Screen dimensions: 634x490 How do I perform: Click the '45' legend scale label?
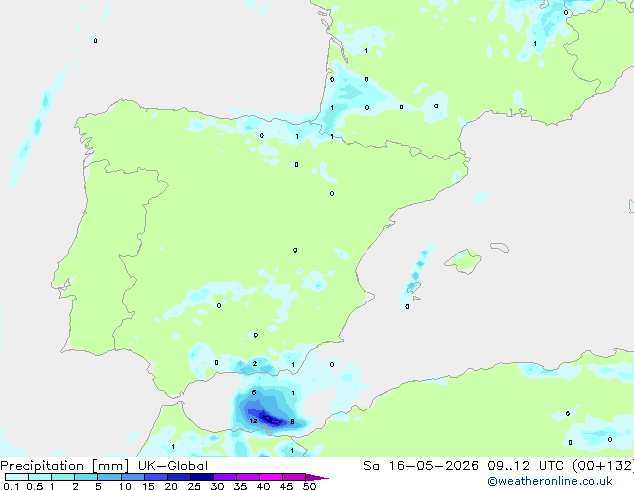tap(286, 486)
